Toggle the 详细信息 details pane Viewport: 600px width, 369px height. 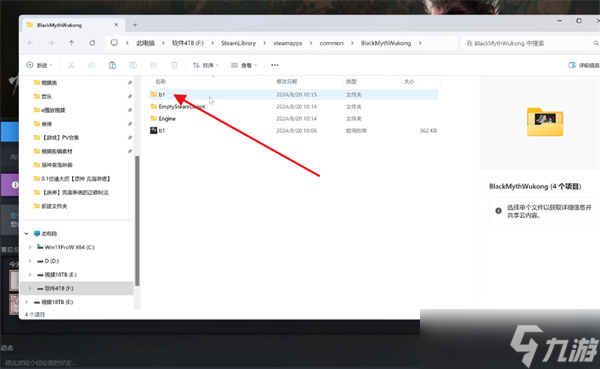click(584, 65)
